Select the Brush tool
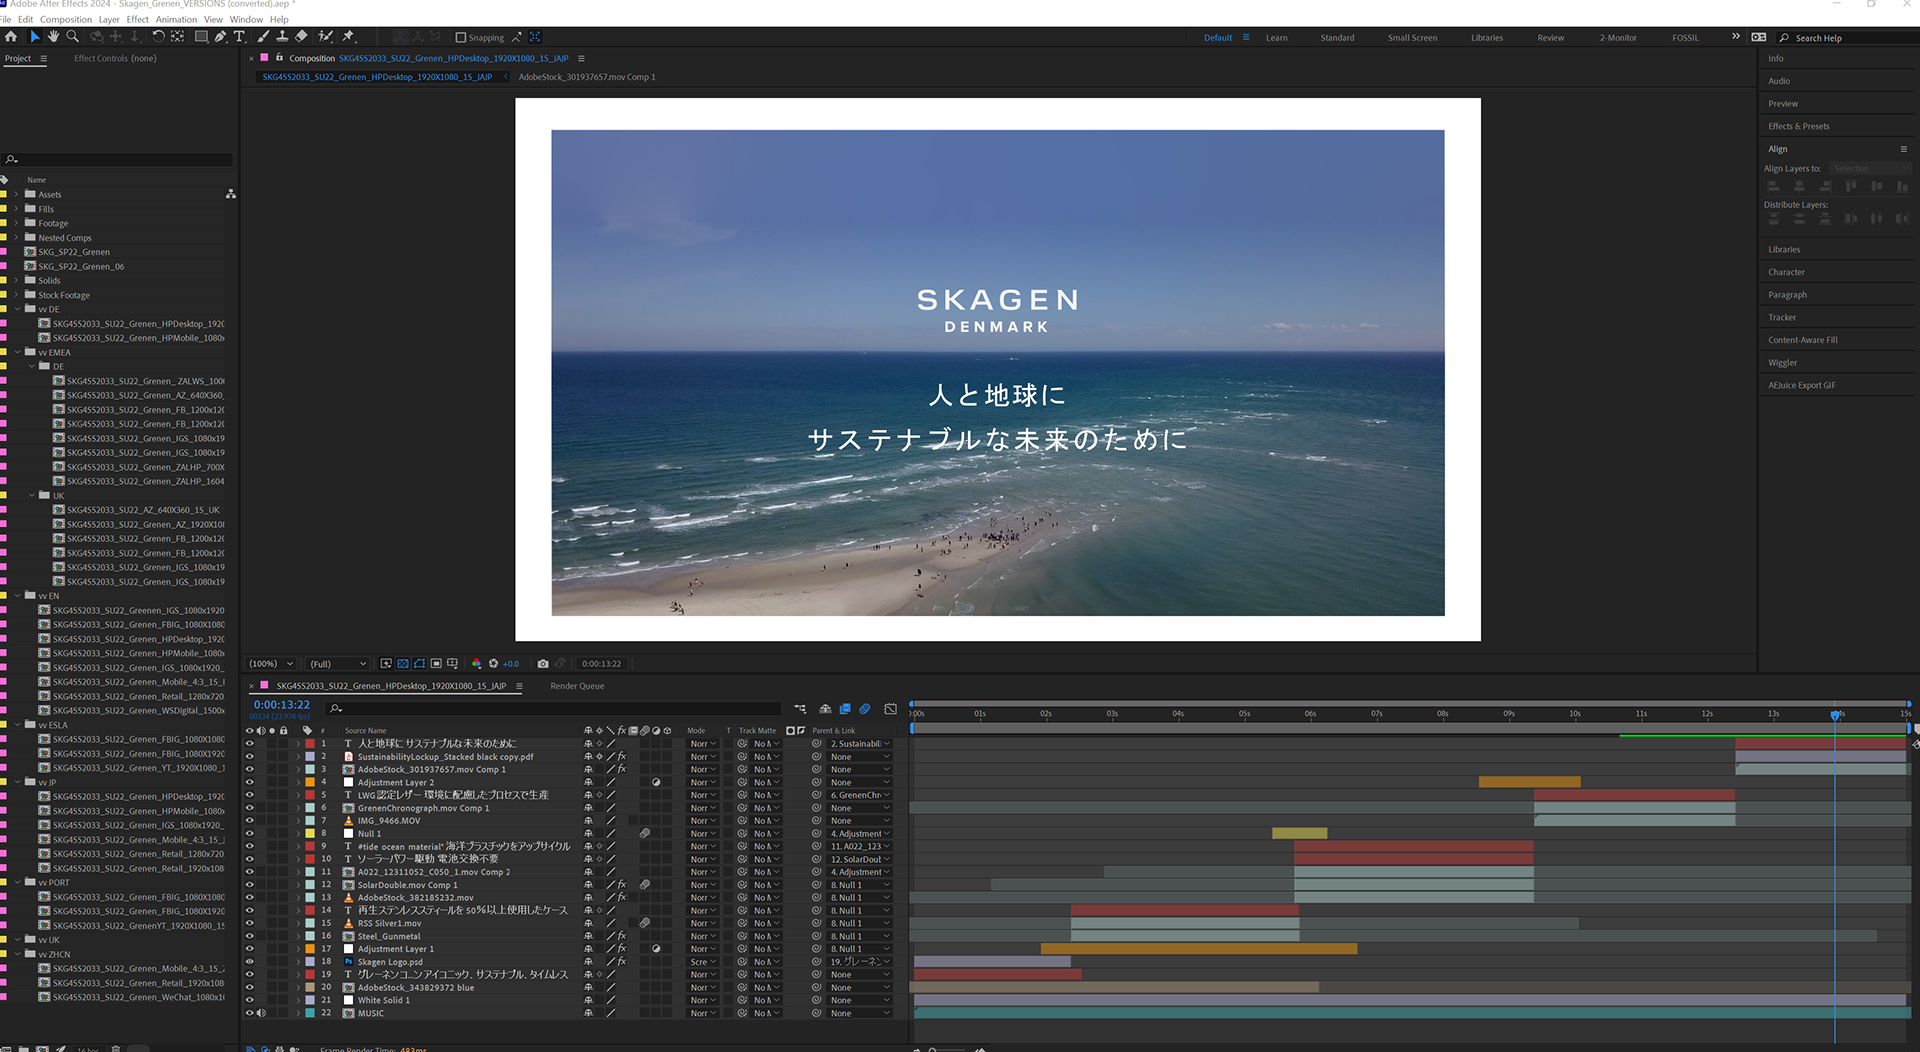 click(263, 37)
